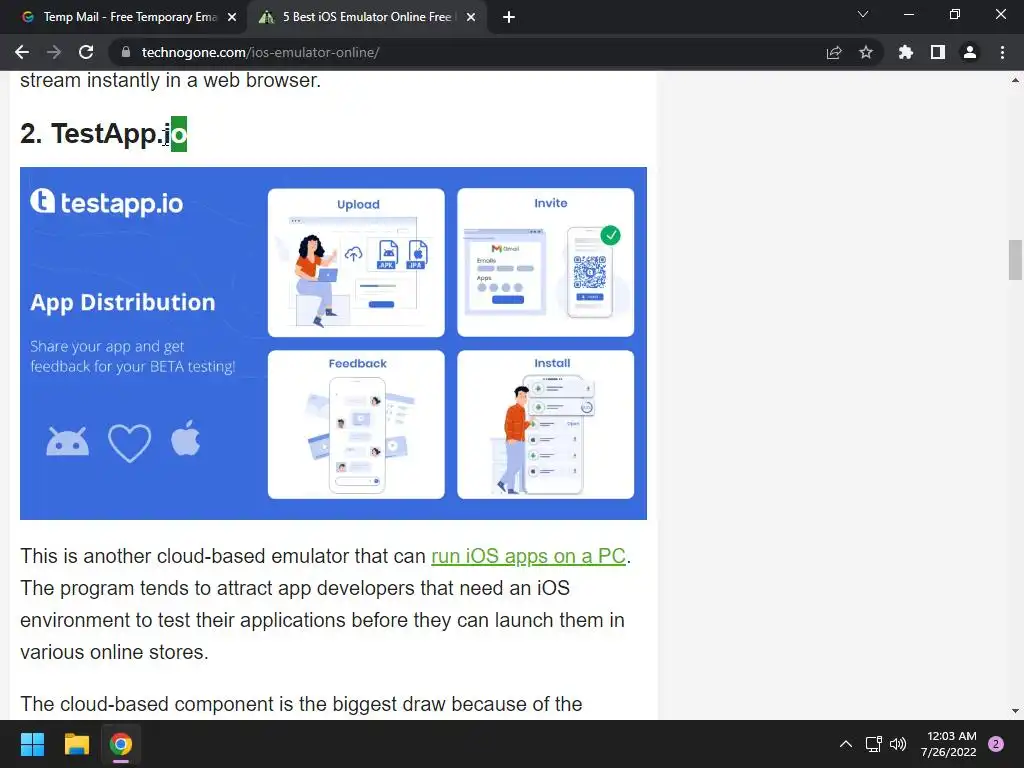Image resolution: width=1024 pixels, height=768 pixels.
Task: Bookmark this page with the star
Action: pos(866,52)
